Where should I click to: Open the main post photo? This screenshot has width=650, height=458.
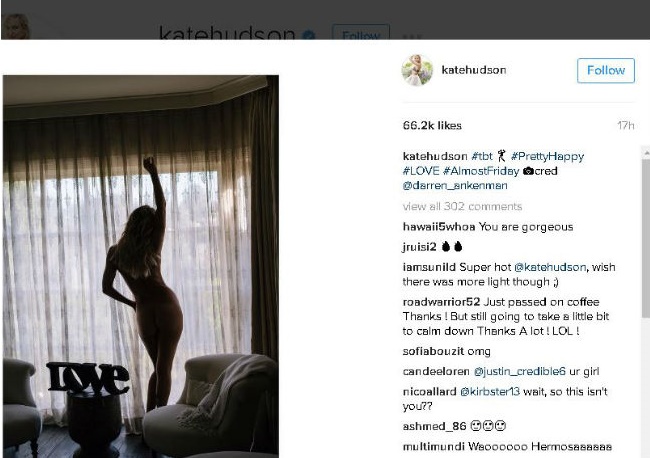click(x=141, y=266)
